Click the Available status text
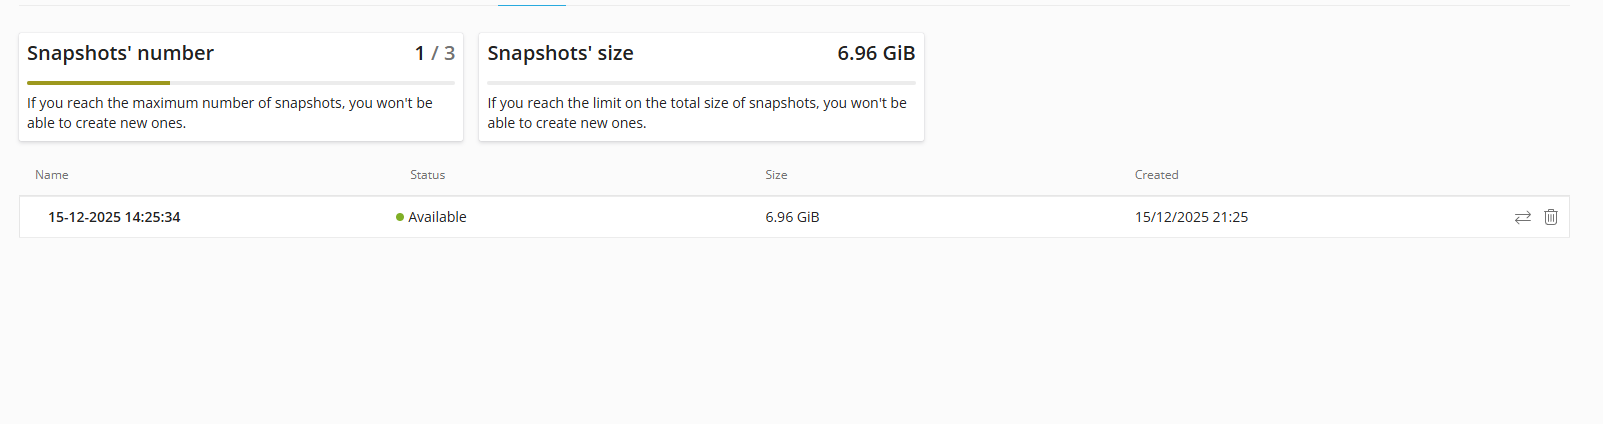Image resolution: width=1603 pixels, height=424 pixels. coord(437,217)
